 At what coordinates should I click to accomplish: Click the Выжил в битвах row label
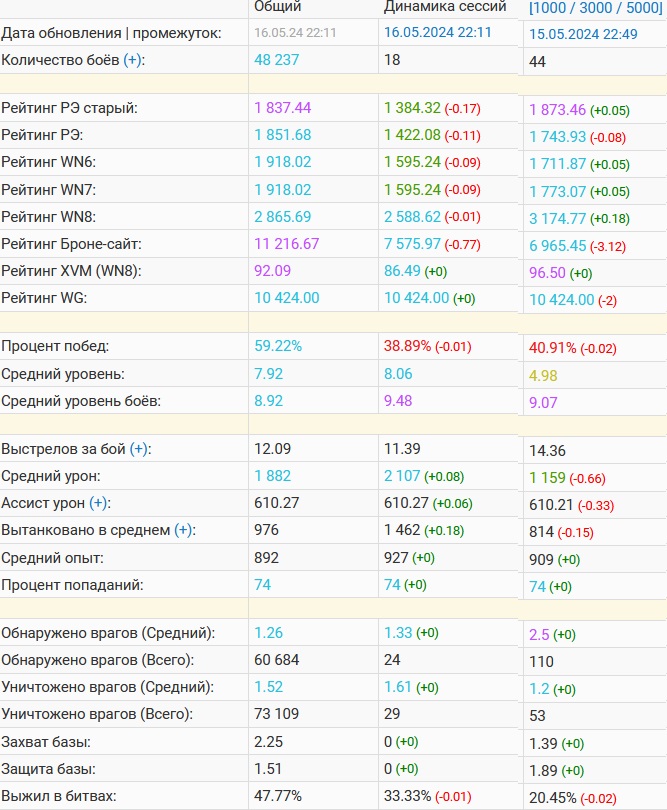coord(59,796)
